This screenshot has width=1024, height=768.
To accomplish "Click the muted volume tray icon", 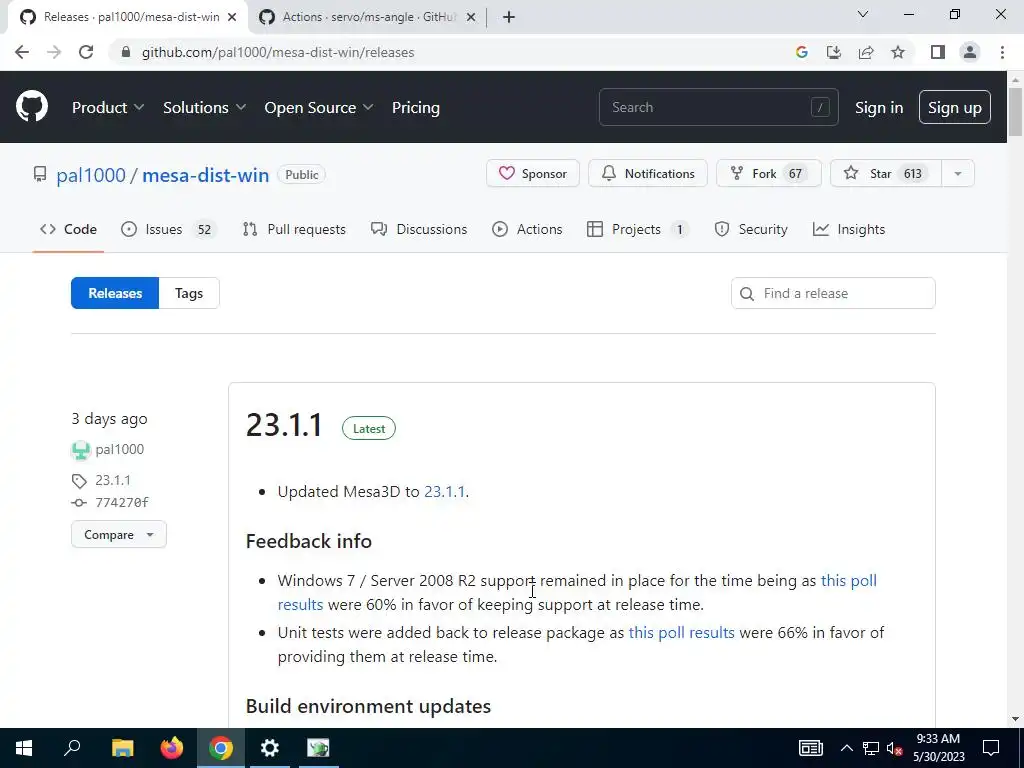I will coord(894,748).
